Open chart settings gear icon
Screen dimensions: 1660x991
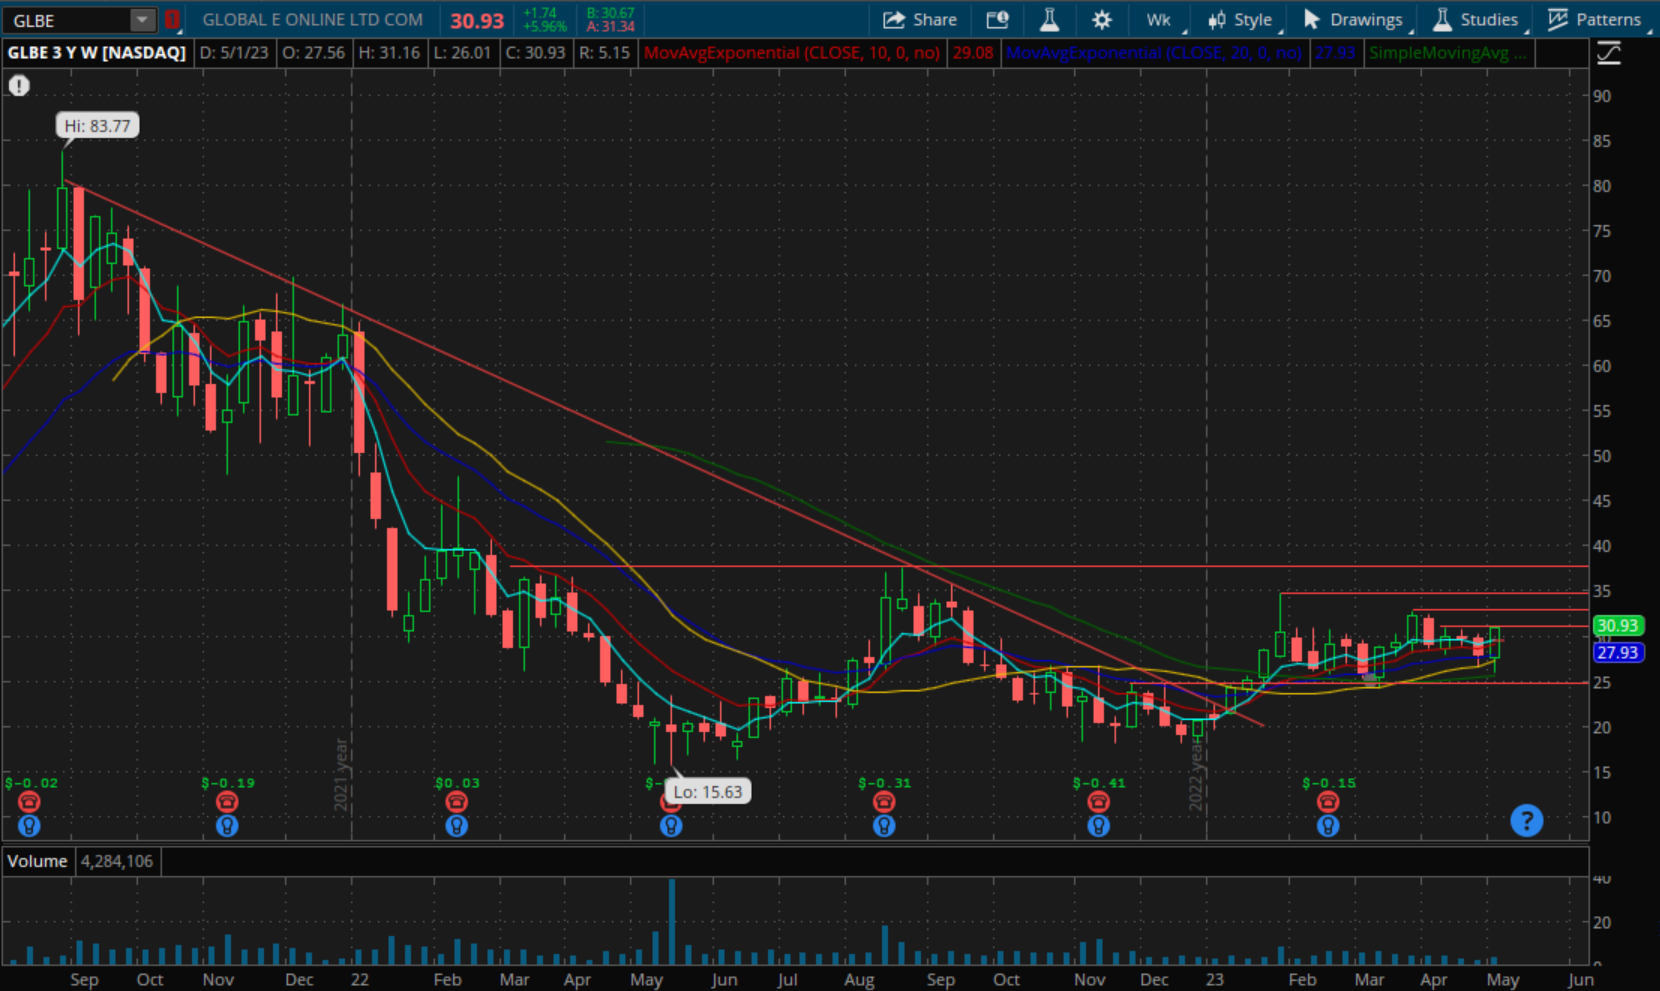pyautogui.click(x=1102, y=19)
